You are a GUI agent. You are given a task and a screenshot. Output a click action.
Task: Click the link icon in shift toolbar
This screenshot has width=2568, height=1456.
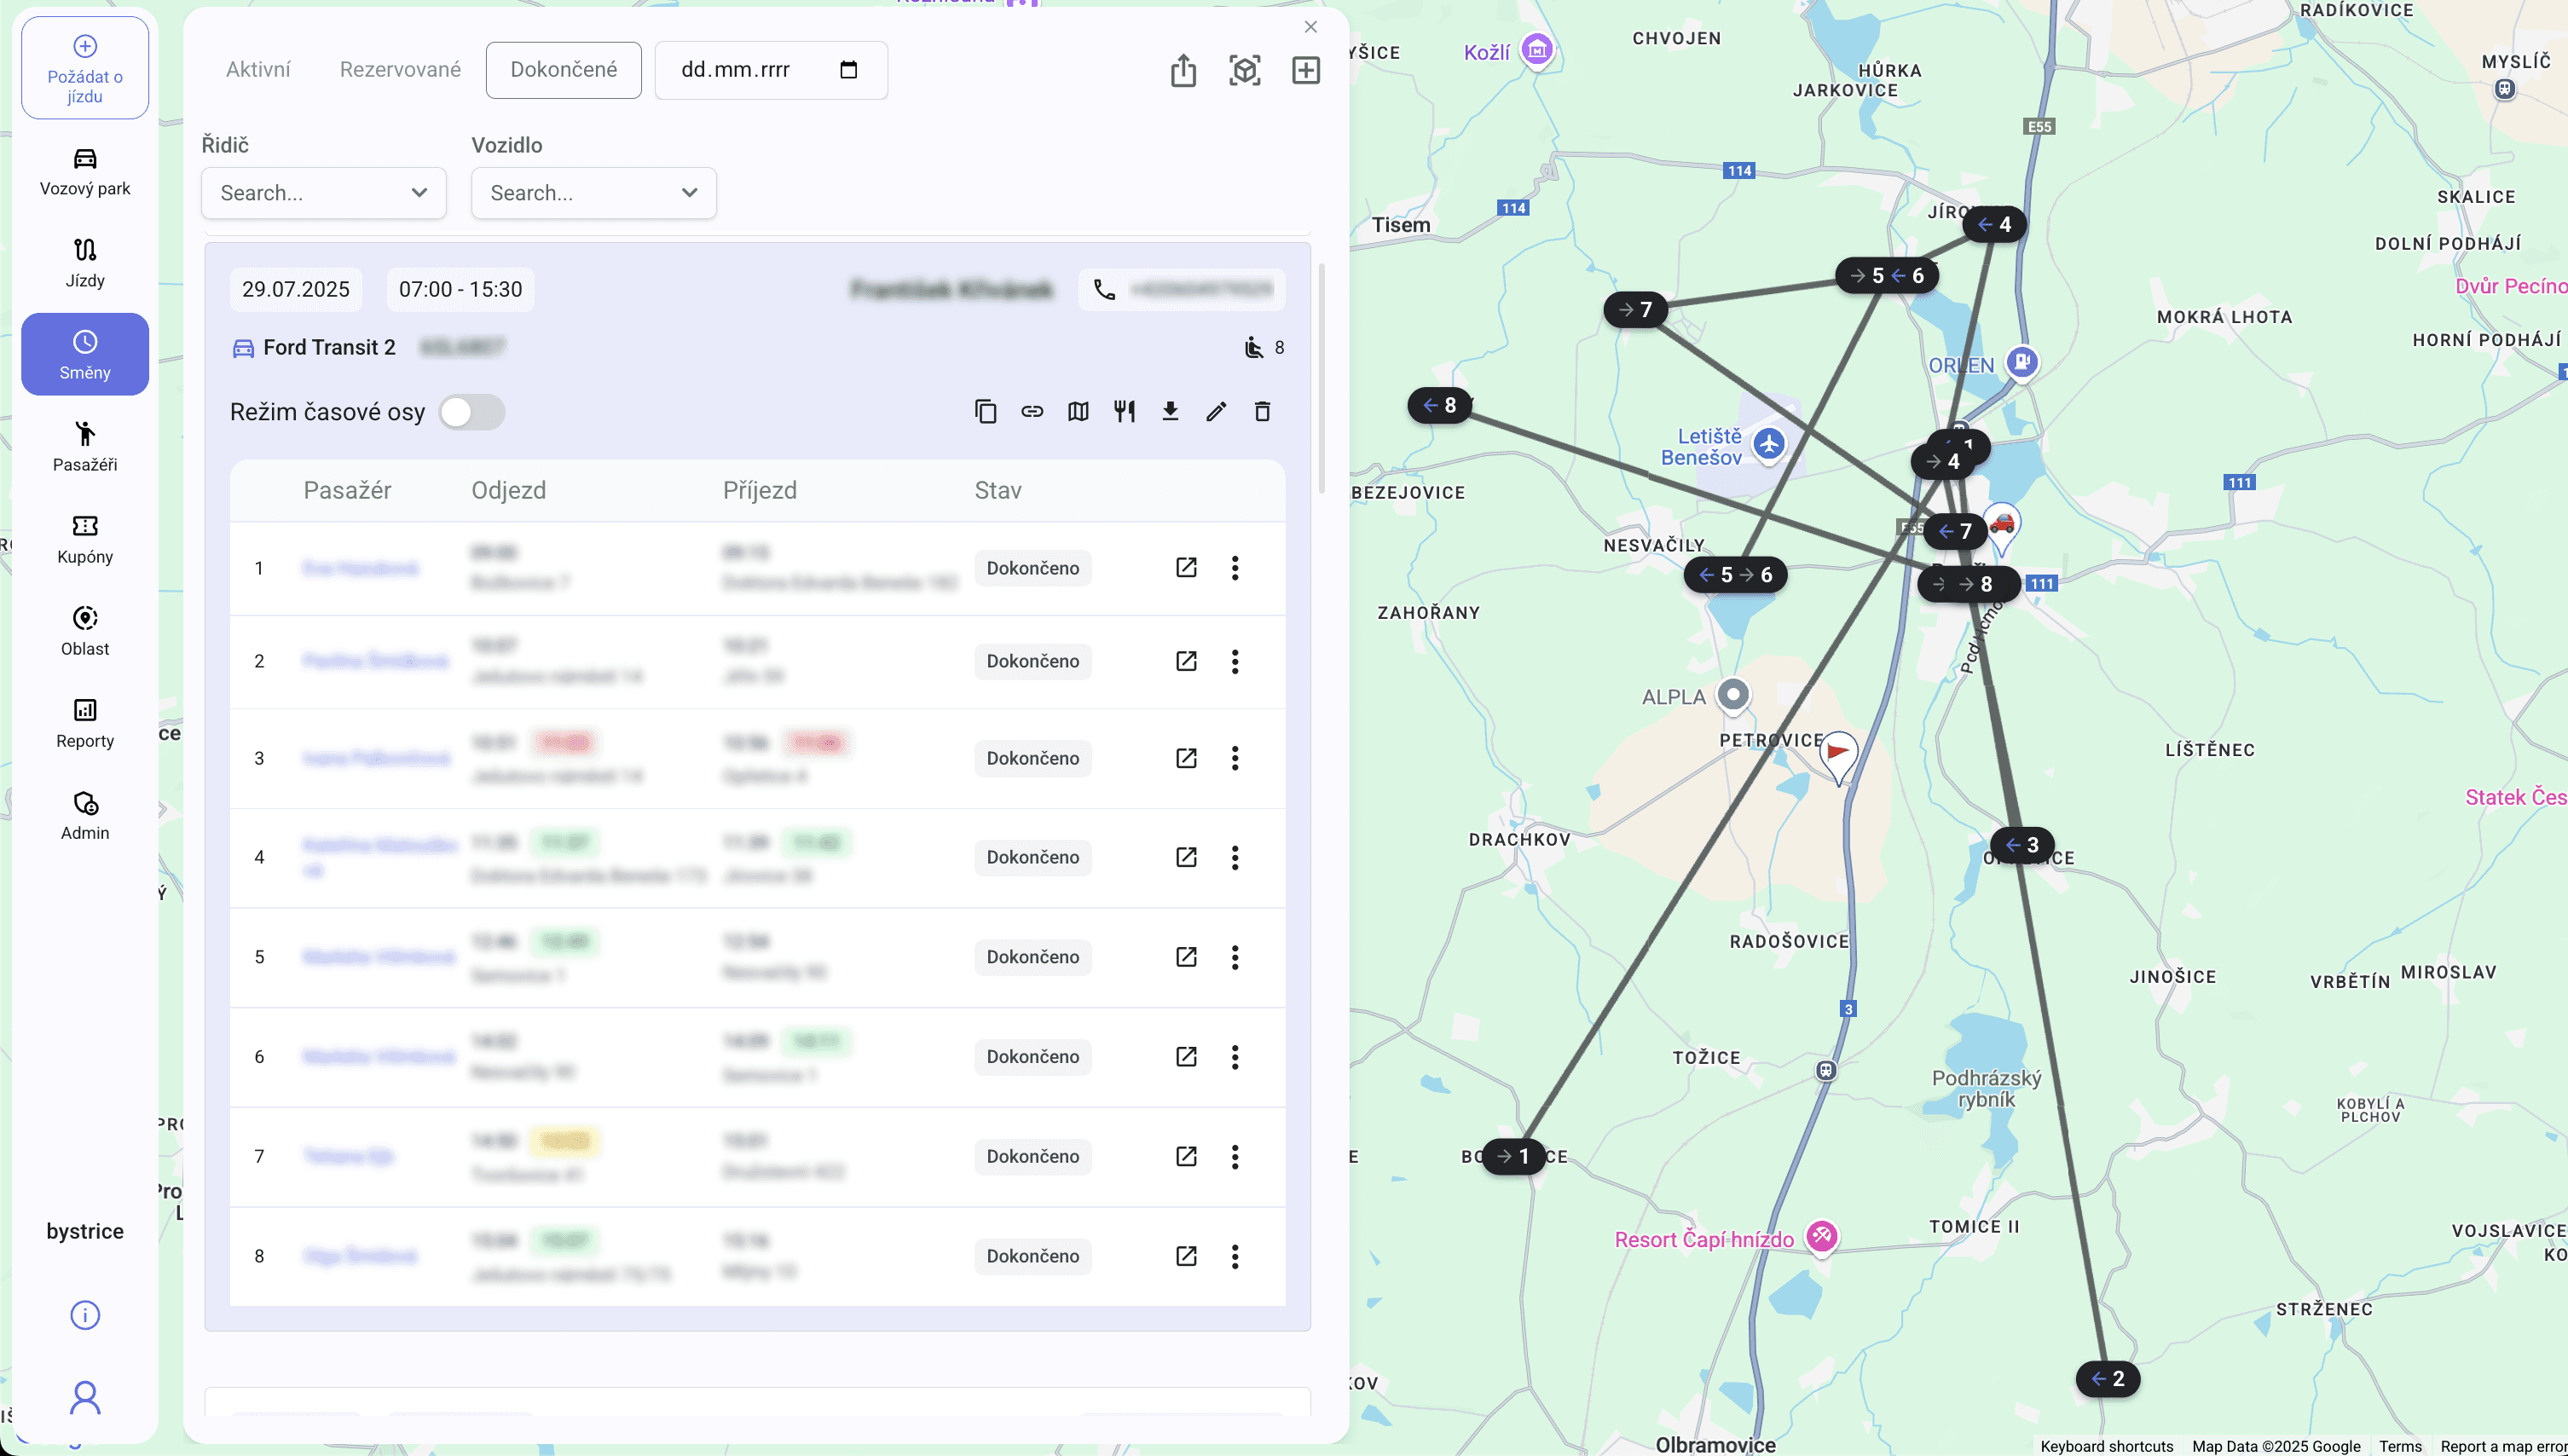[1032, 412]
